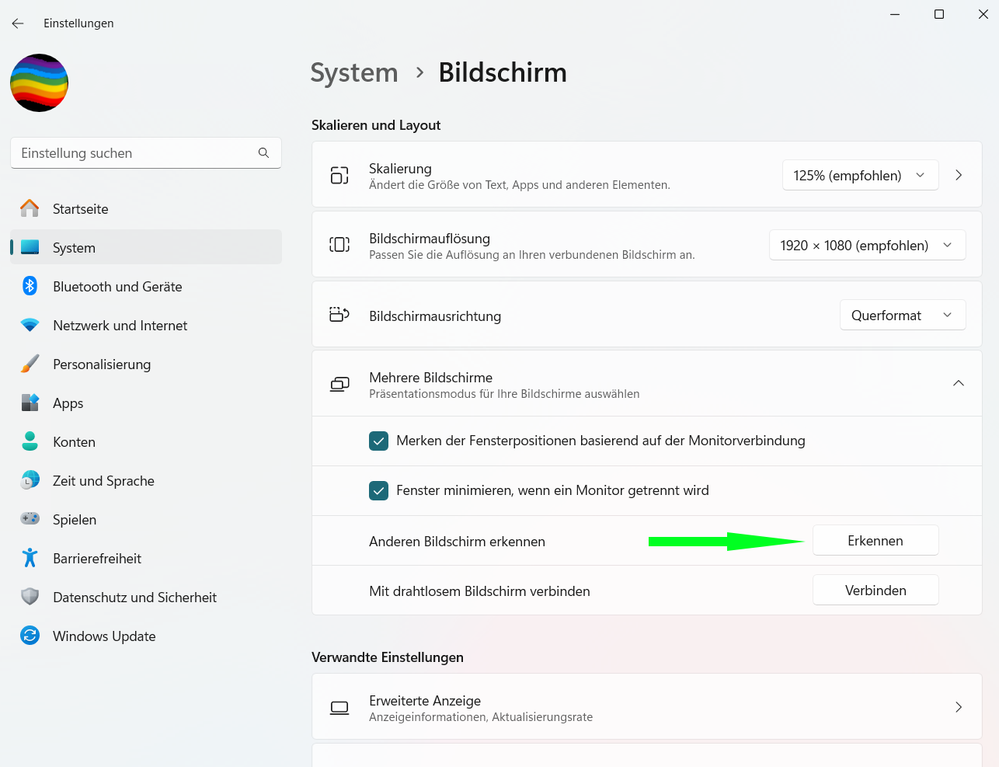Select Zeit und Sprache in sidebar
Viewport: 999px width, 767px height.
pyautogui.click(x=103, y=481)
